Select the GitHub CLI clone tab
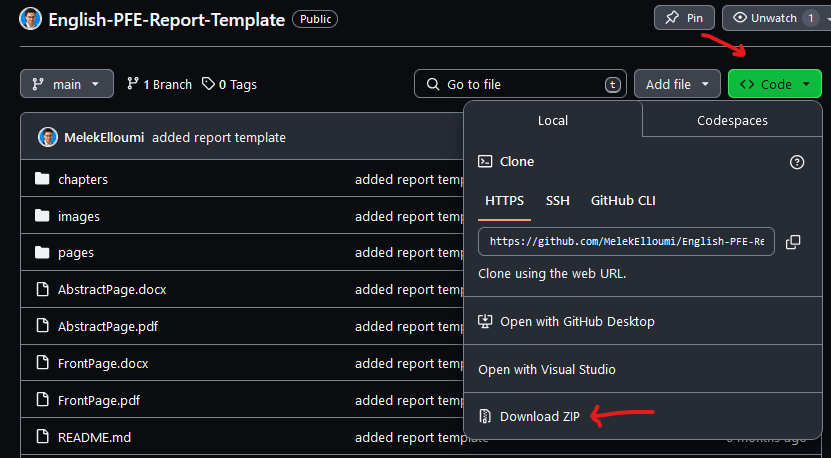Viewport: 831px width, 458px height. [x=623, y=200]
